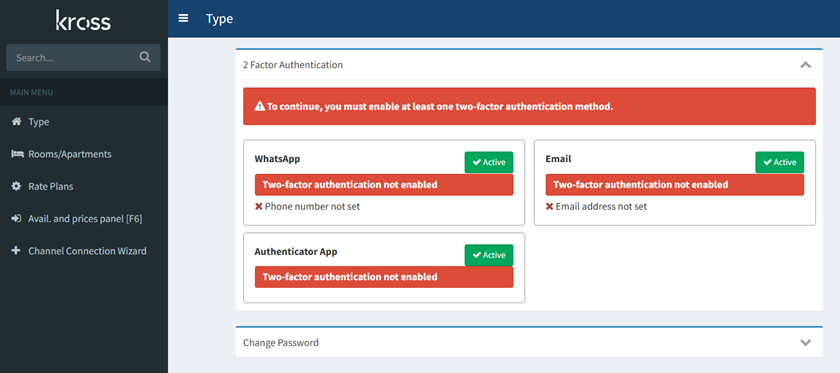Click the red alert about enabling two-factor method
Image resolution: width=840 pixels, height=373 pixels.
tap(529, 107)
